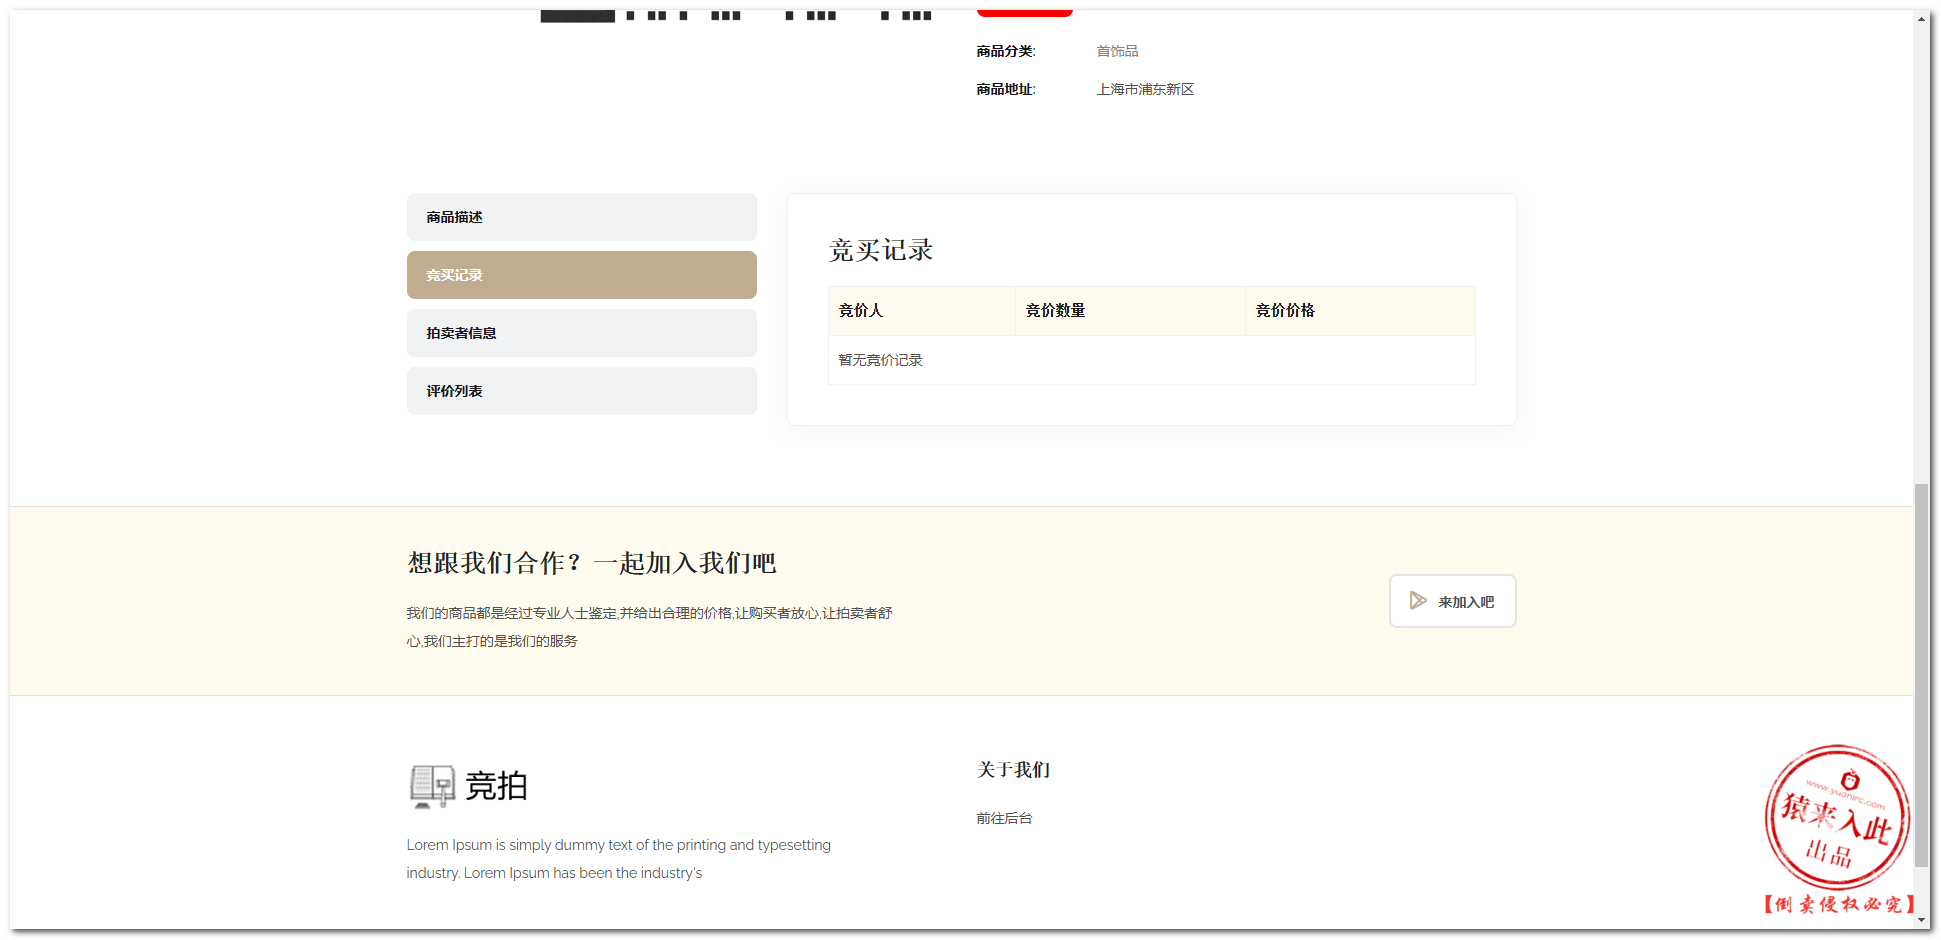This screenshot has height=940, width=1941.
Task: Open the 商品描述 tab
Action: pos(581,217)
